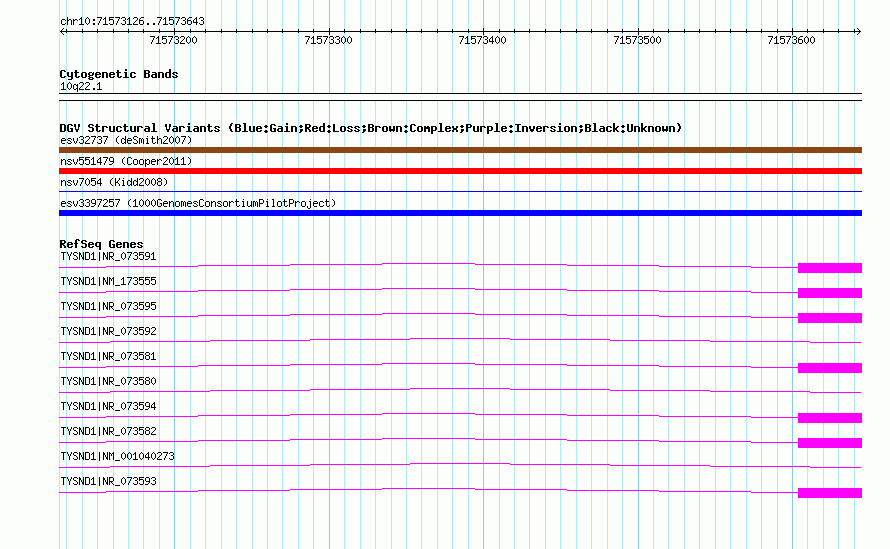Click the intron line of NM_001040273
Viewport: 890px width, 549px height.
460,464
